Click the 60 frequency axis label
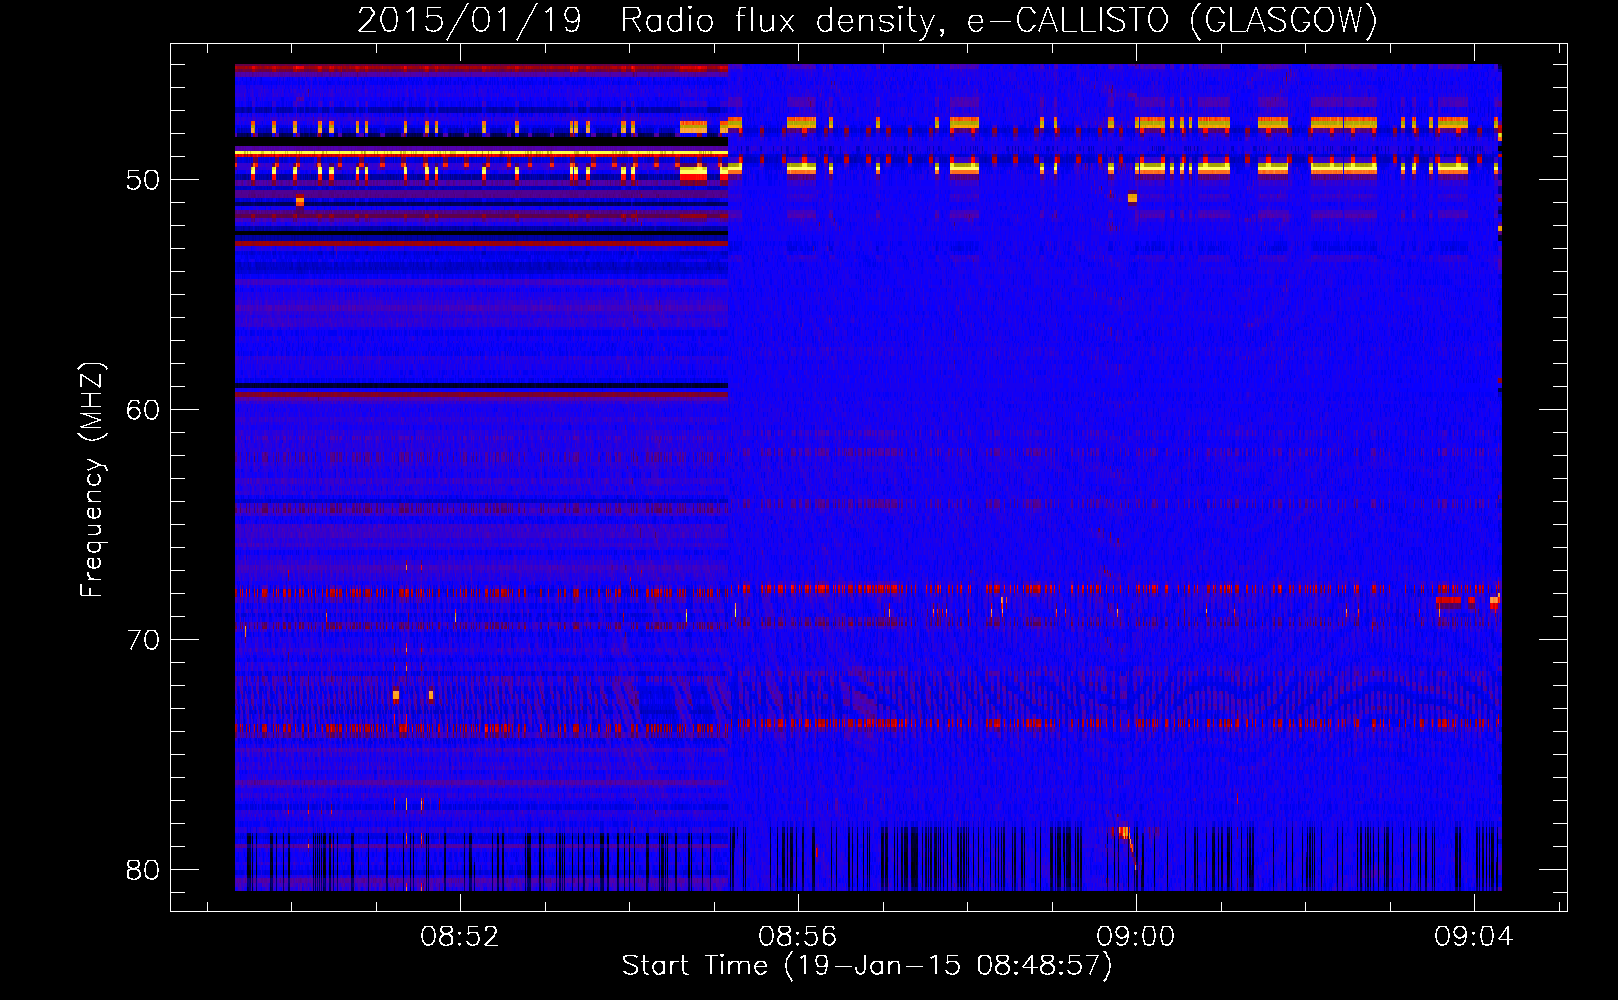Image resolution: width=1618 pixels, height=1000 pixels. (x=143, y=410)
